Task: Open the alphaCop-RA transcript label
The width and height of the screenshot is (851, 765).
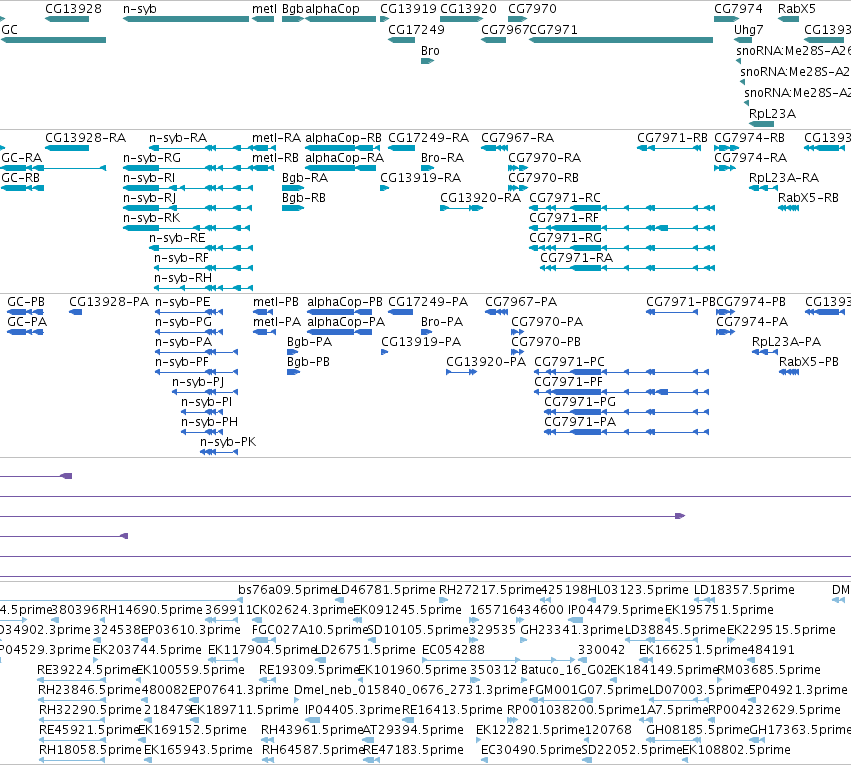Action: [345, 158]
